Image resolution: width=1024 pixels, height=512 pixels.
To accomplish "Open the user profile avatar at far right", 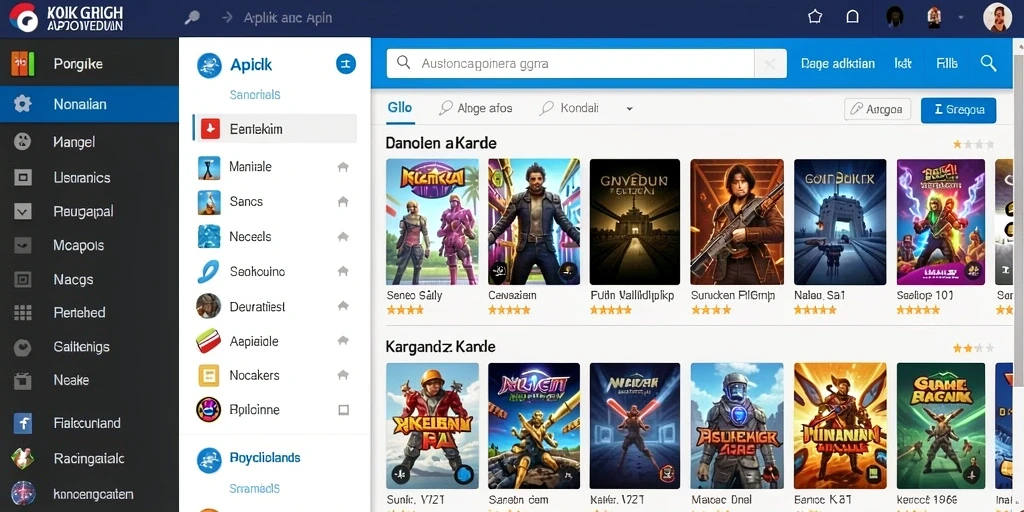I will pyautogui.click(x=997, y=17).
